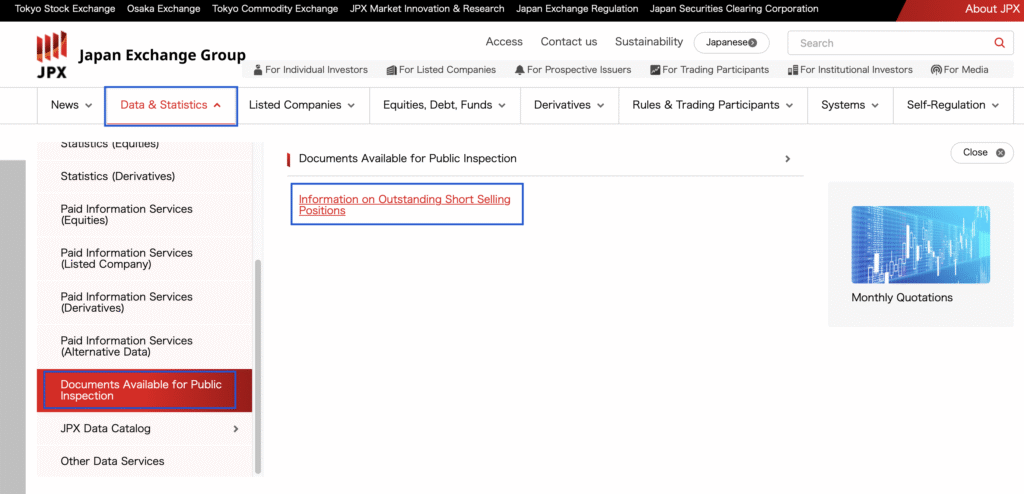Go to the Sustainability page link

coord(648,42)
